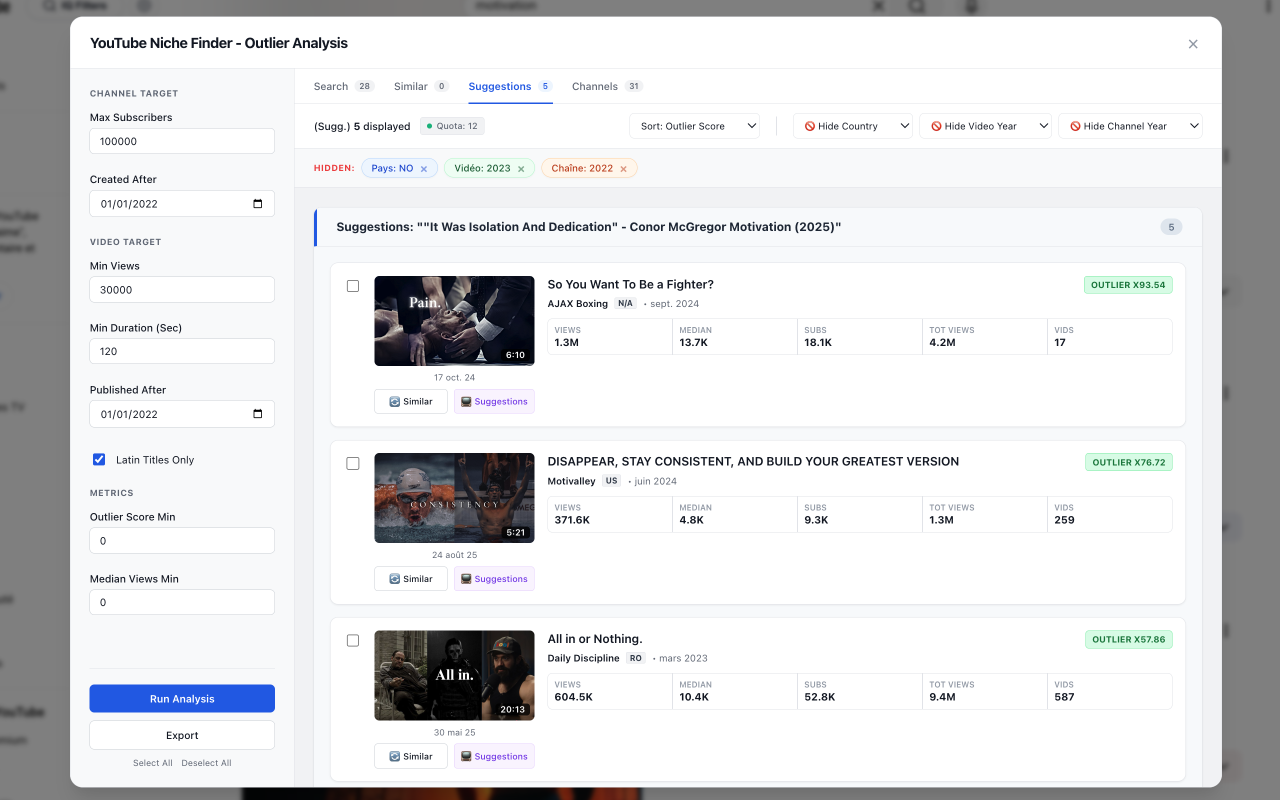Switch to the Channels tab

pyautogui.click(x=606, y=86)
